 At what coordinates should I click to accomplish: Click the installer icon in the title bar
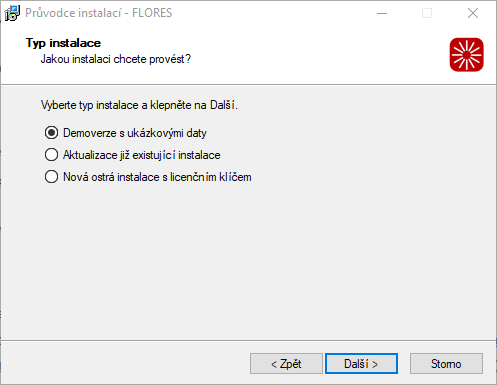pyautogui.click(x=12, y=13)
